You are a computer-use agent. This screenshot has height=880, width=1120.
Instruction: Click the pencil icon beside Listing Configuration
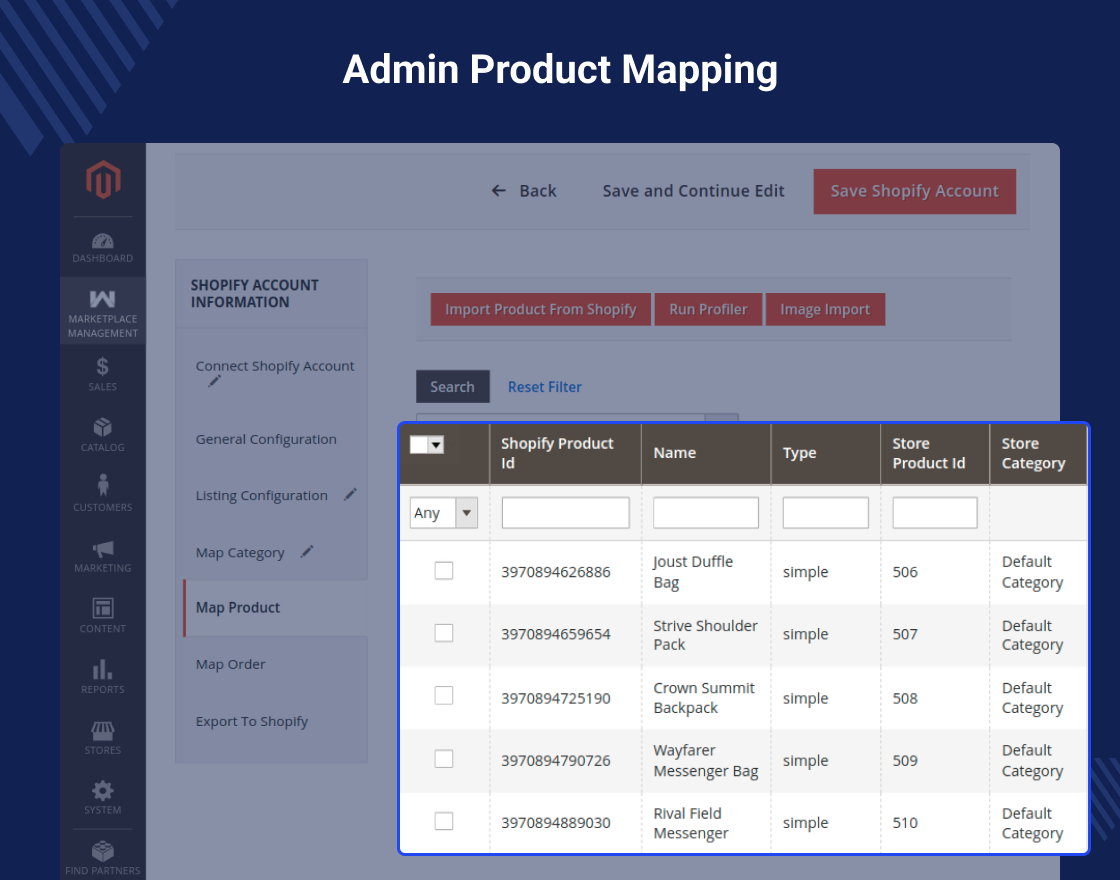pos(350,494)
